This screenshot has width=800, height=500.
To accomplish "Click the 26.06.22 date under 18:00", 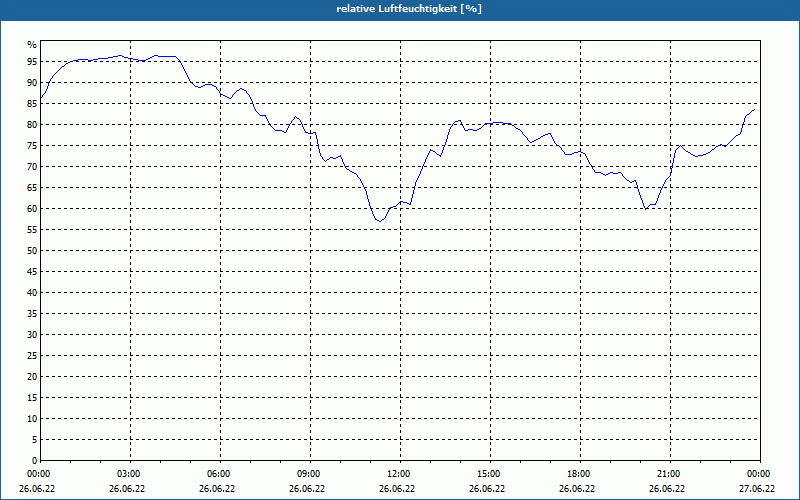I will tap(577, 489).
